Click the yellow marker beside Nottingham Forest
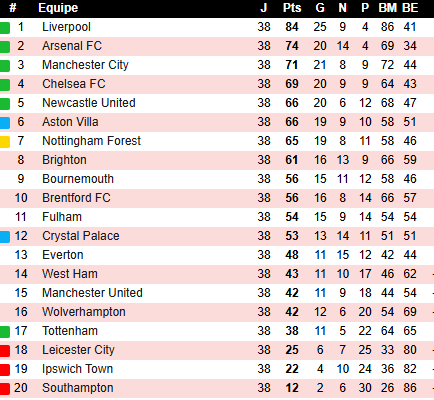 click(x=5, y=142)
